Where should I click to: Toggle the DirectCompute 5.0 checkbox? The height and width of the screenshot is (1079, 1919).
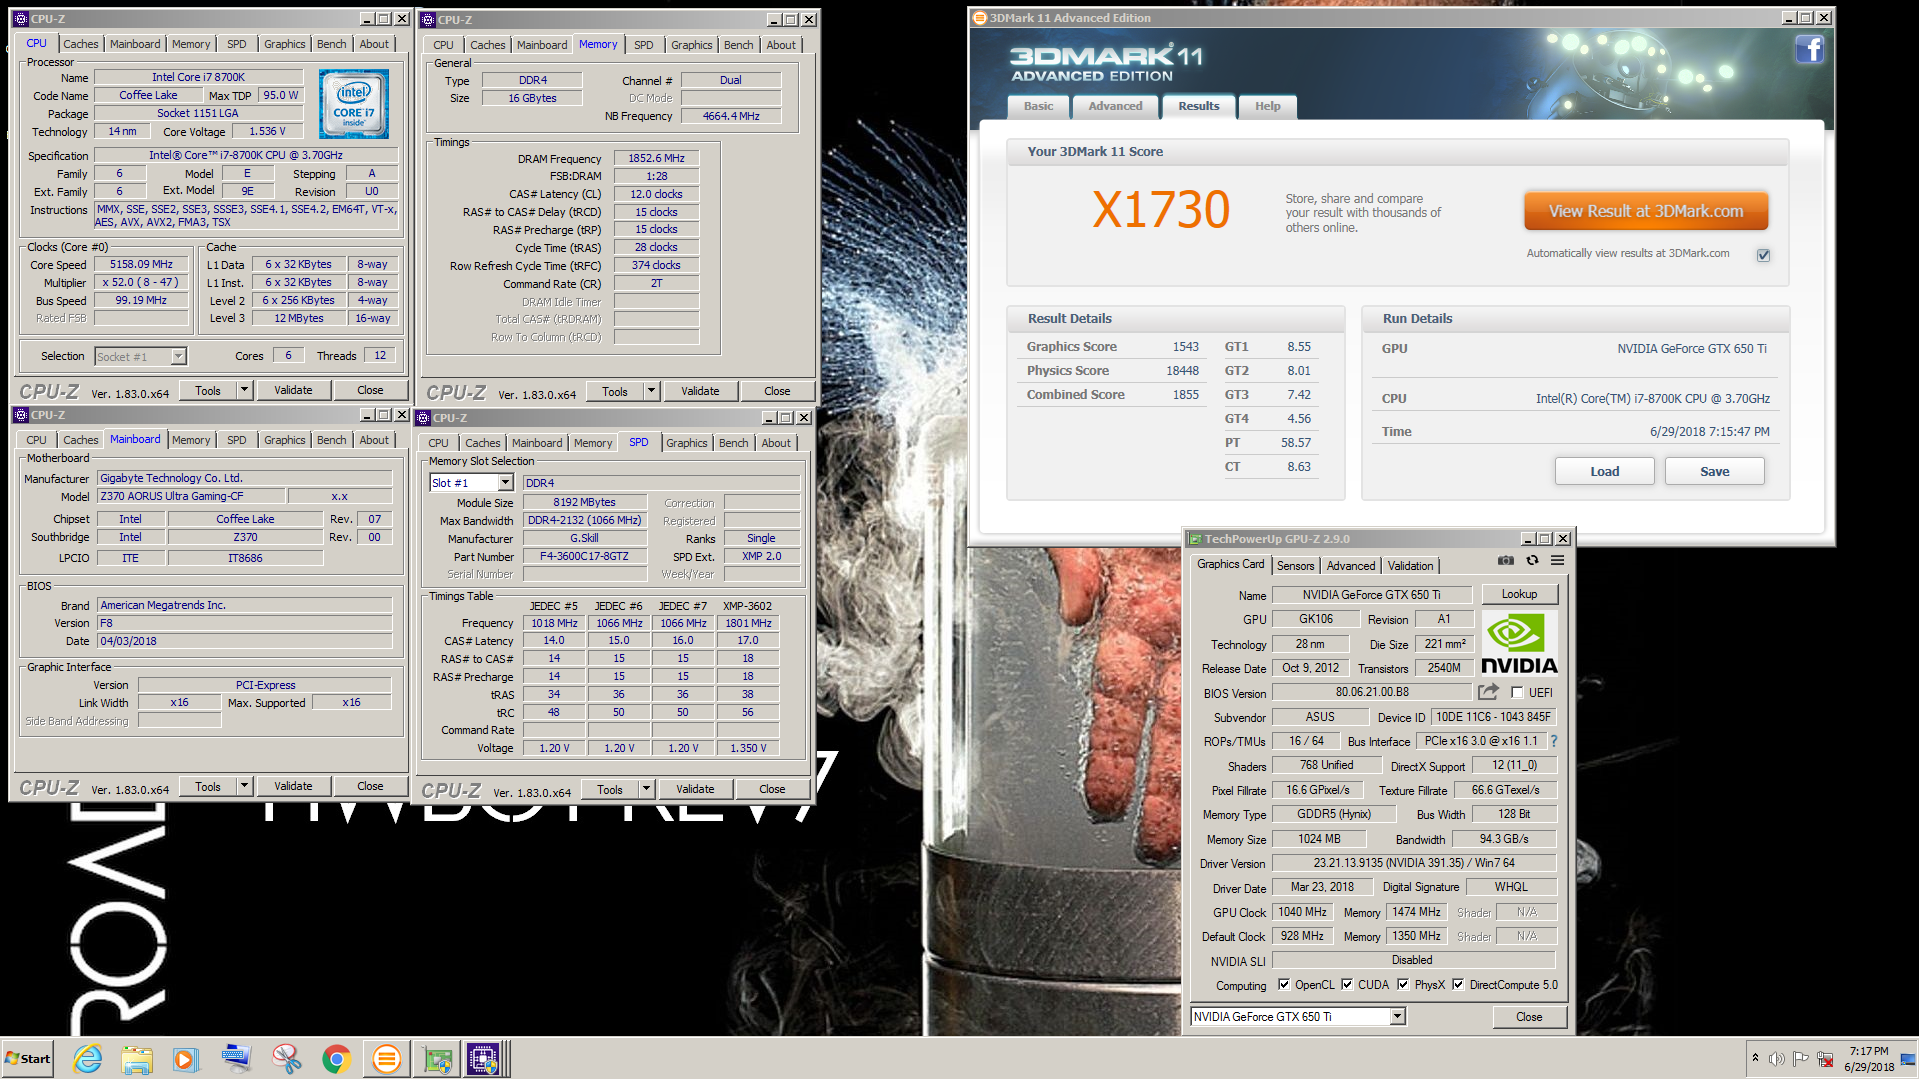pyautogui.click(x=1458, y=984)
